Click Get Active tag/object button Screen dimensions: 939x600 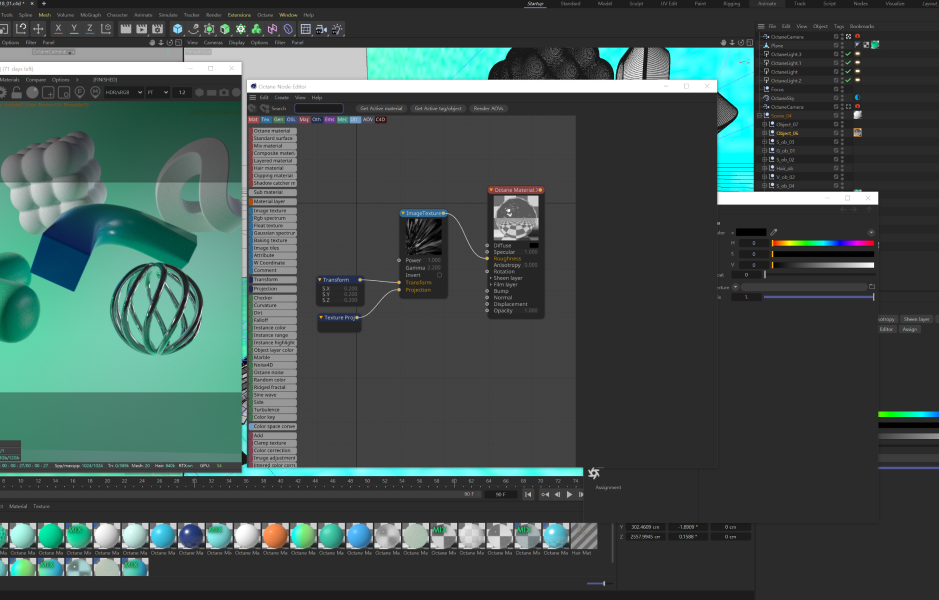pyautogui.click(x=438, y=108)
